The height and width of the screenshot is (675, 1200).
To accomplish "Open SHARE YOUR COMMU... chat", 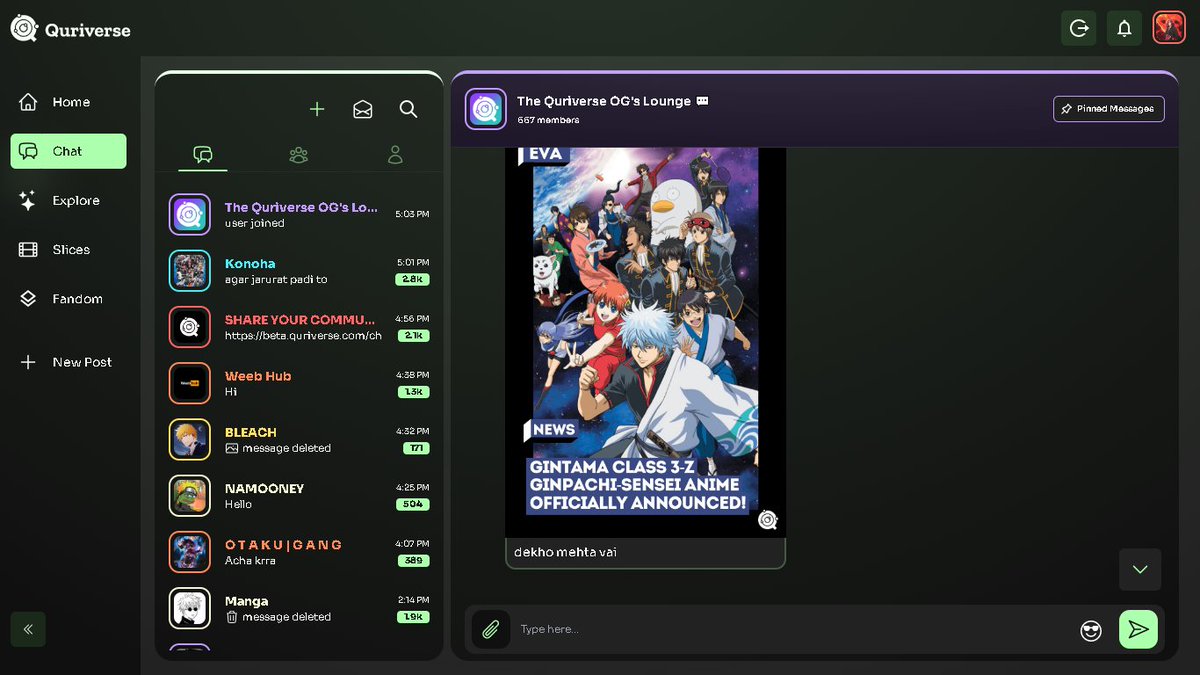I will [x=299, y=327].
